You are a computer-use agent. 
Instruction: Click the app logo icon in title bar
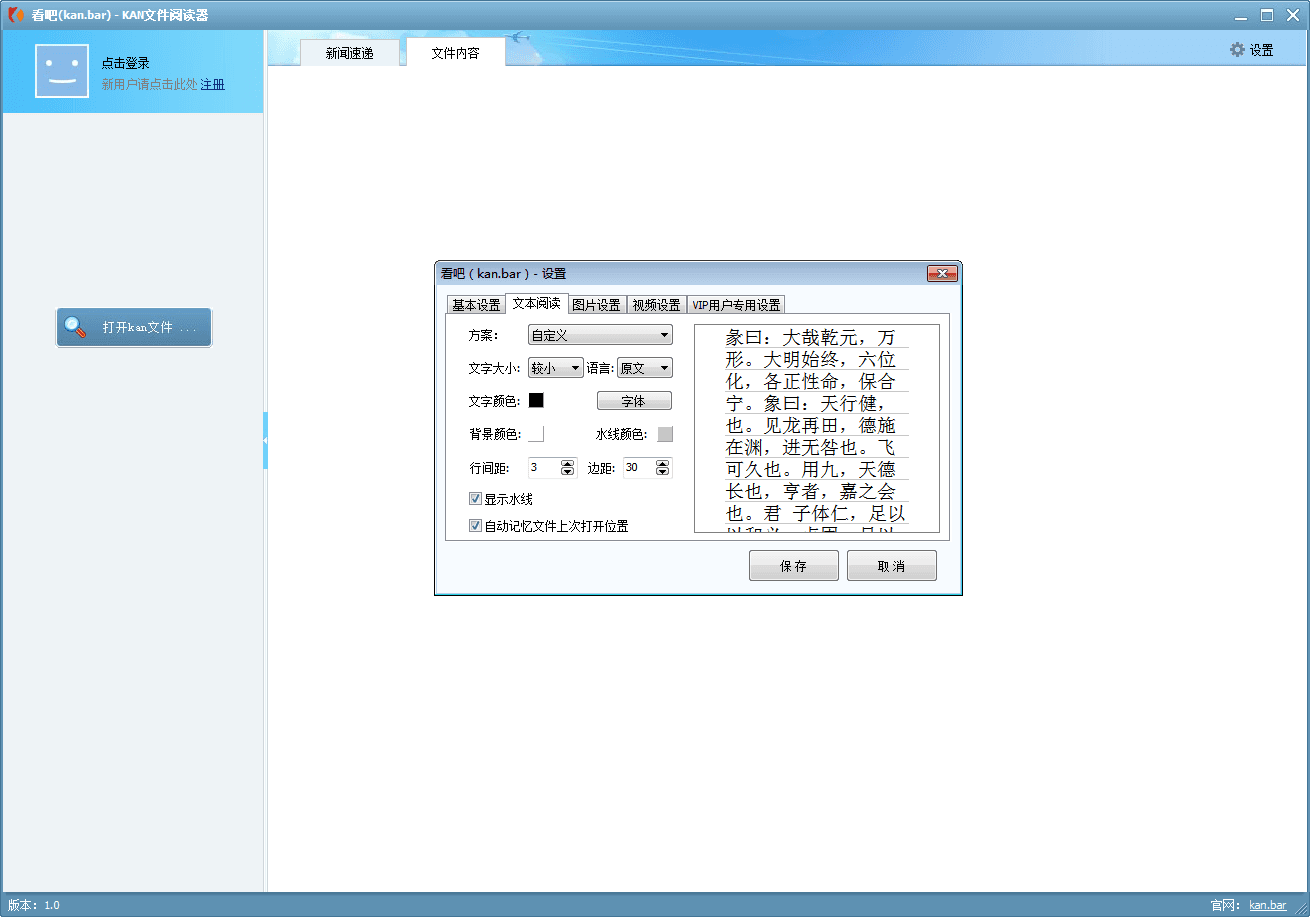(x=15, y=15)
